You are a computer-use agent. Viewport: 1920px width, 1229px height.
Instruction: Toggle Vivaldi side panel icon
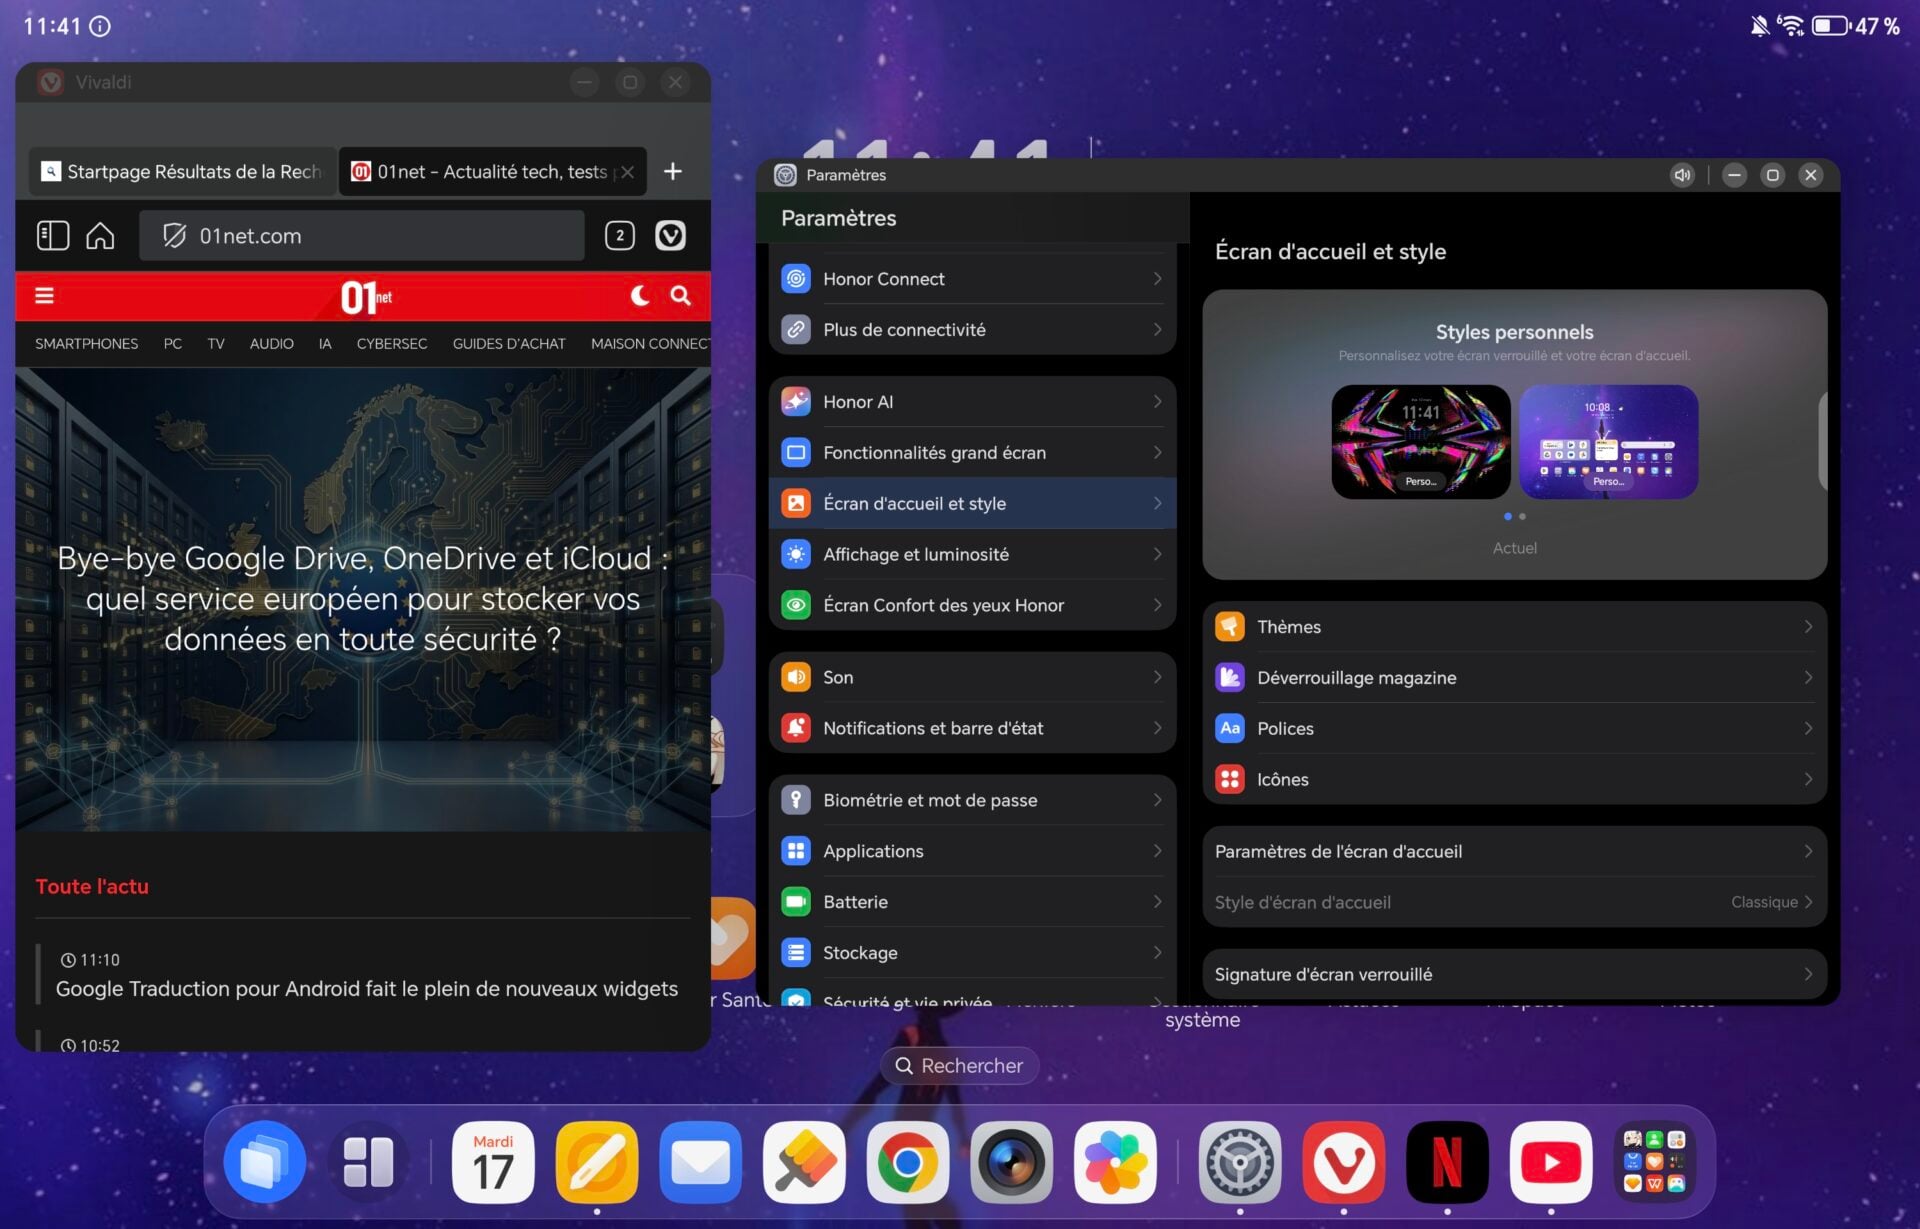(x=52, y=236)
